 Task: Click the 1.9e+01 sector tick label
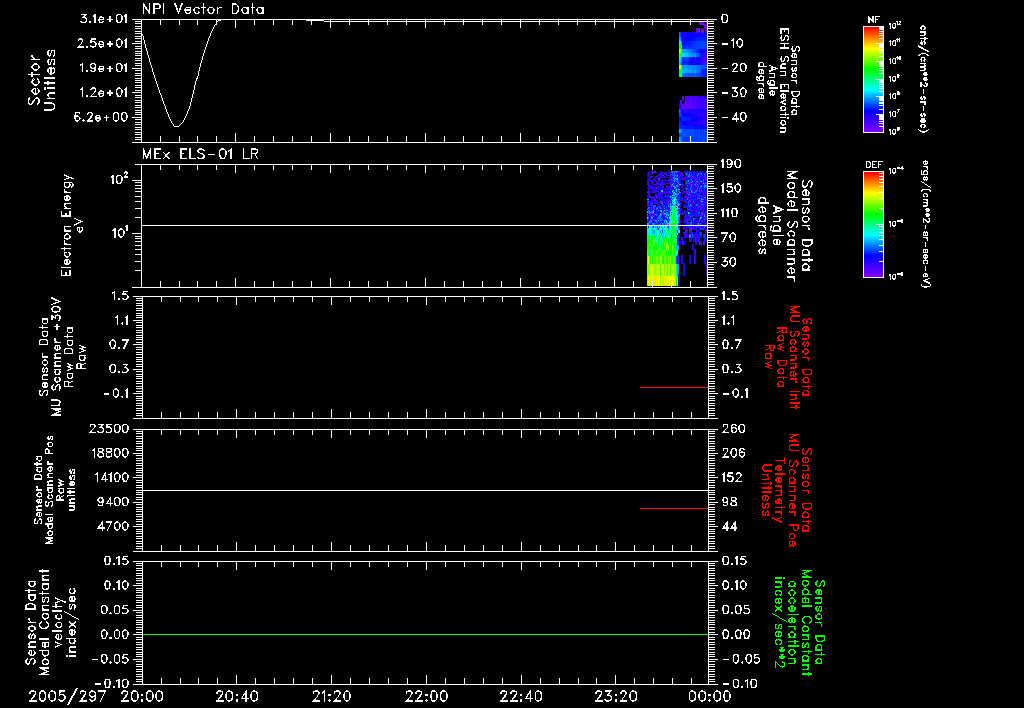point(103,68)
